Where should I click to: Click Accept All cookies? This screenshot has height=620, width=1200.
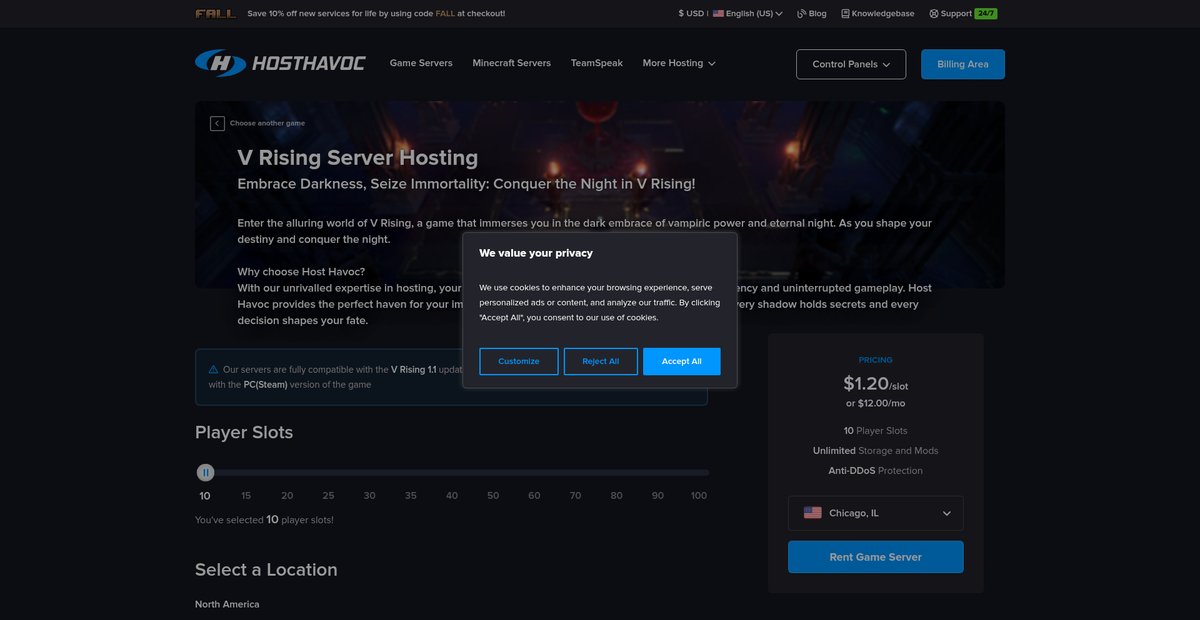[x=682, y=361]
